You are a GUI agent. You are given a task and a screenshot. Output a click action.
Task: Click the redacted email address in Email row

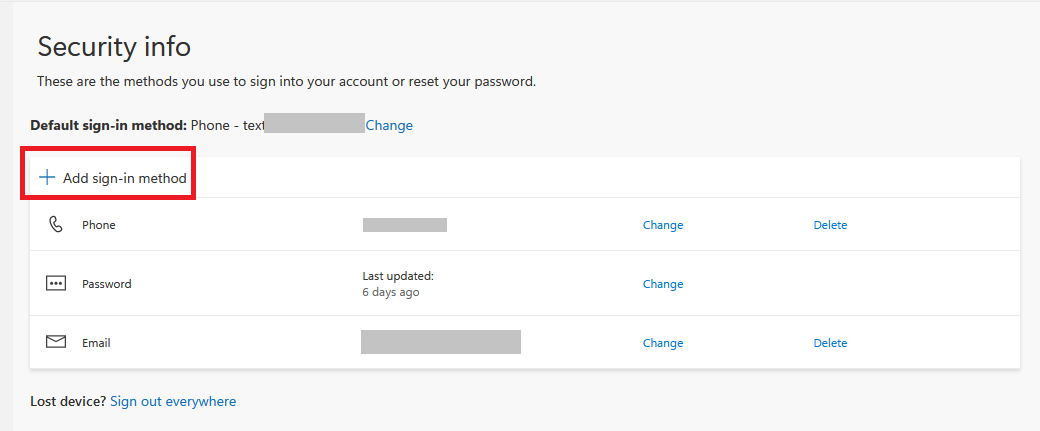(x=440, y=342)
